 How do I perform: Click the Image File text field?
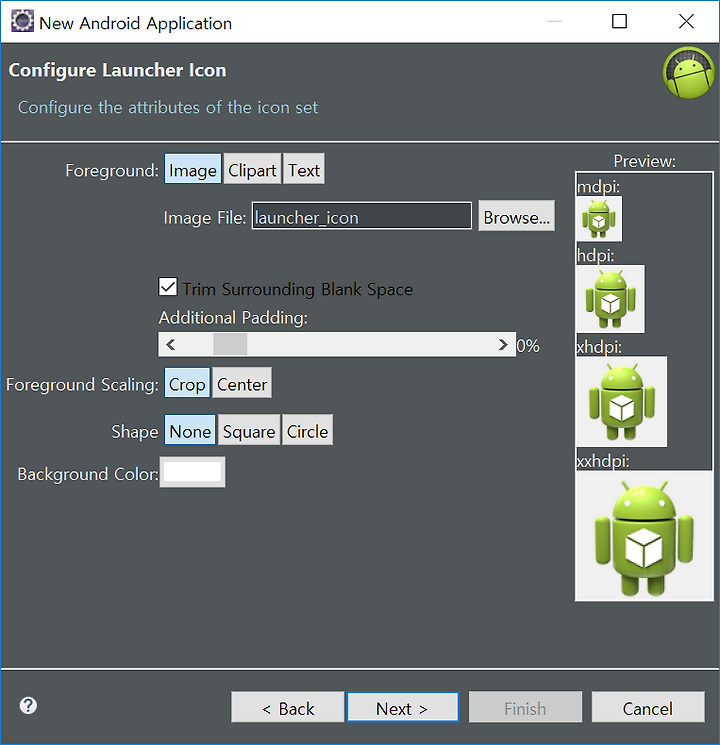pos(362,216)
